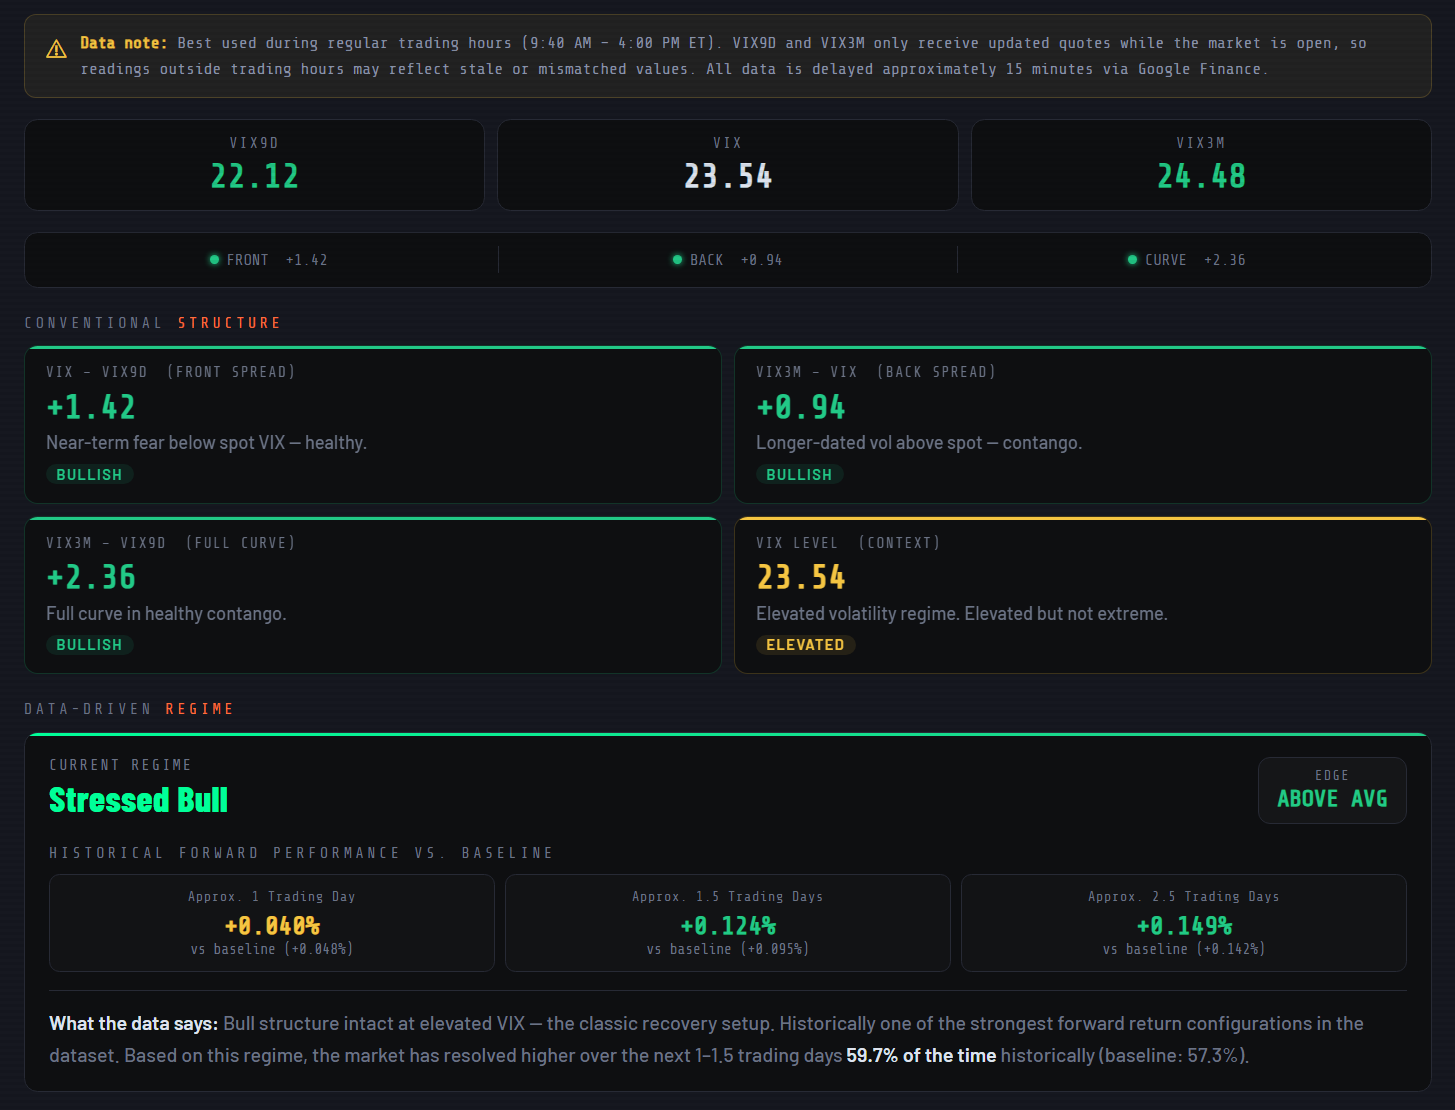Click the +0.149% 2.5 trading days value
1455x1110 pixels.
pyautogui.click(x=1184, y=926)
